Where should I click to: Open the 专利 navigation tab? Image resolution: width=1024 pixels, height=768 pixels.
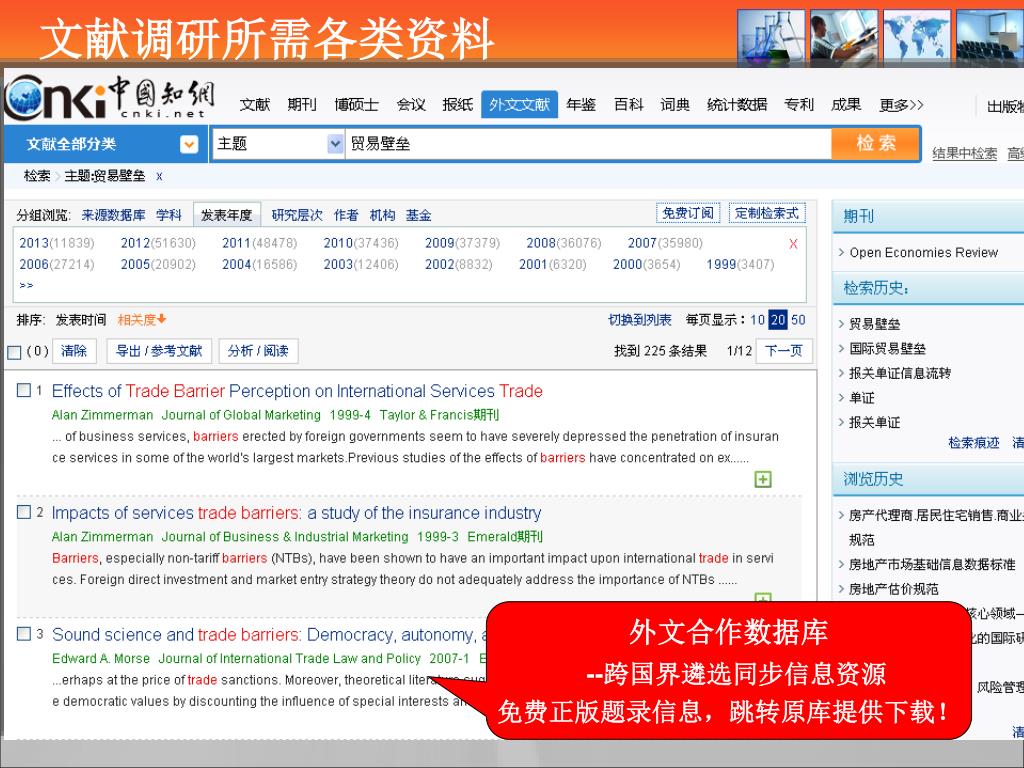(799, 104)
